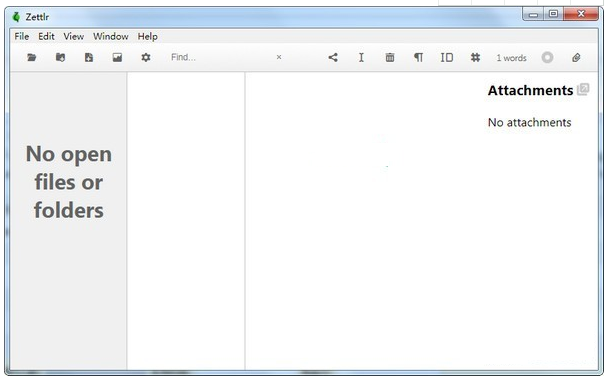This screenshot has width=607, height=380.
Task: Click the open folder toolbar icon
Action: tap(32, 58)
